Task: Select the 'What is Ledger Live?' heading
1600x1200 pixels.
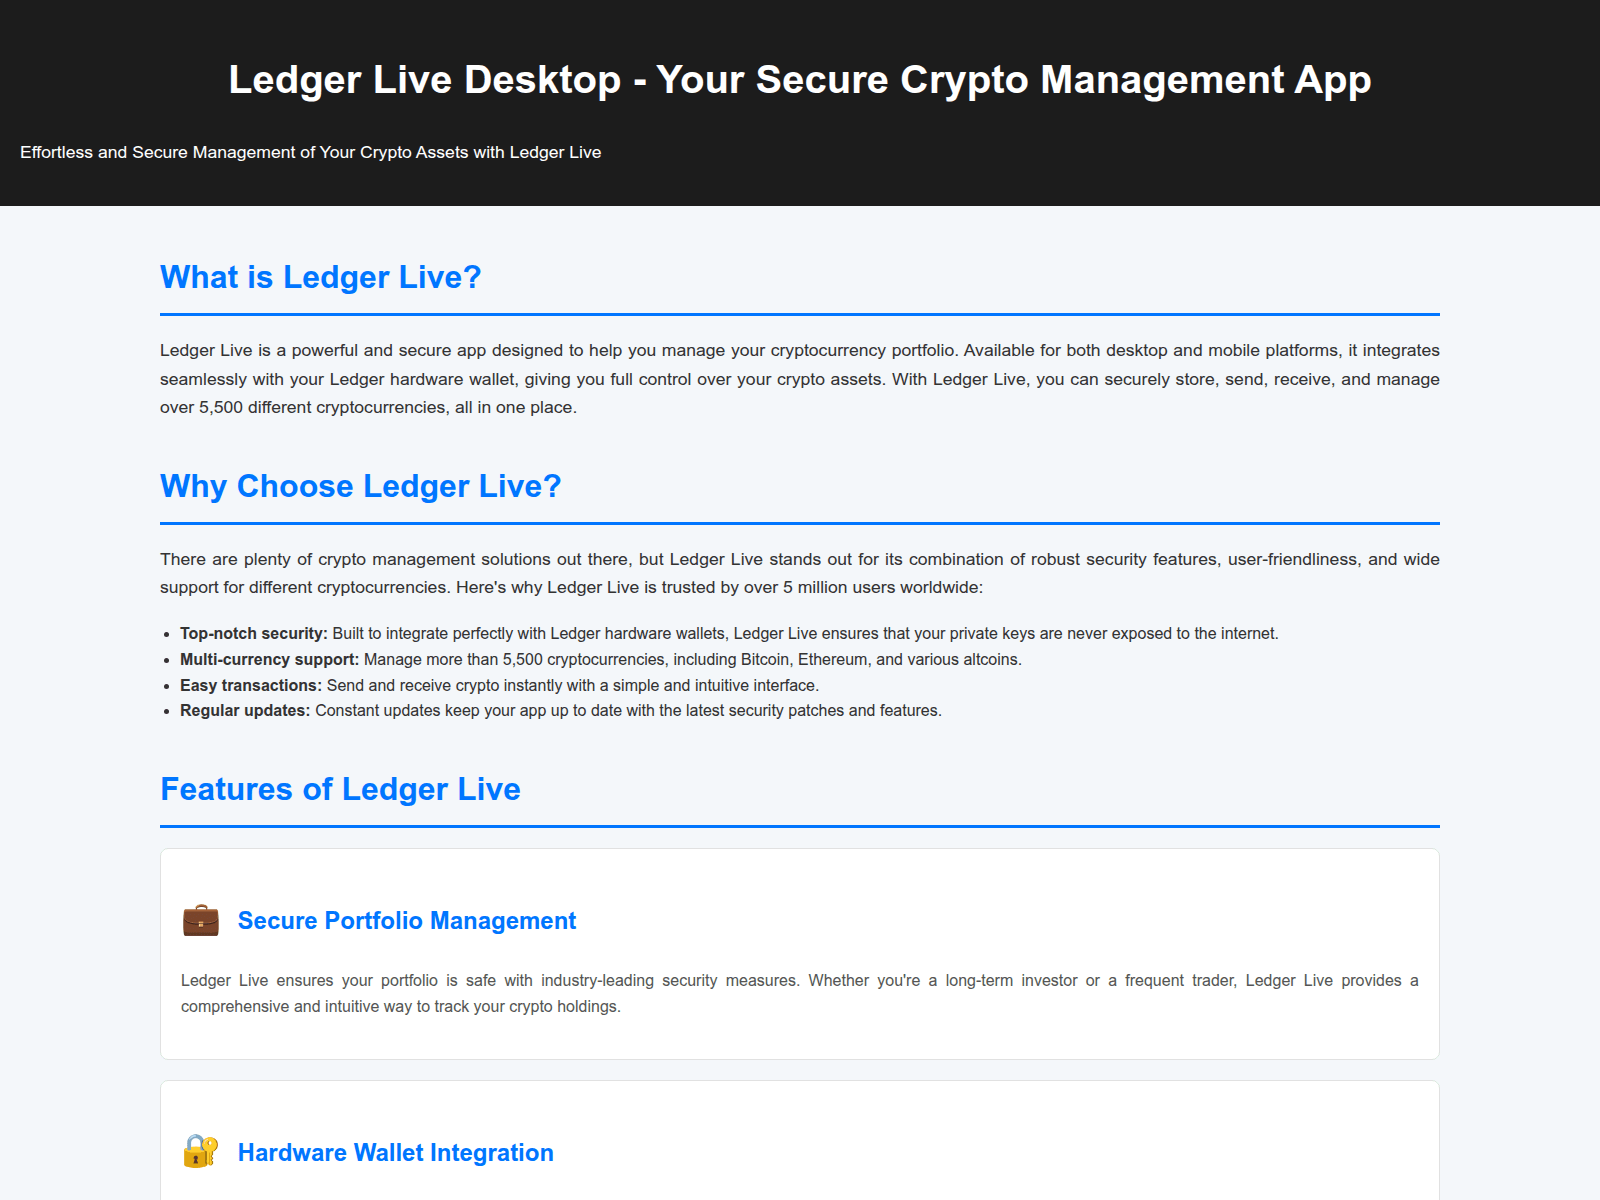Action: (x=320, y=277)
